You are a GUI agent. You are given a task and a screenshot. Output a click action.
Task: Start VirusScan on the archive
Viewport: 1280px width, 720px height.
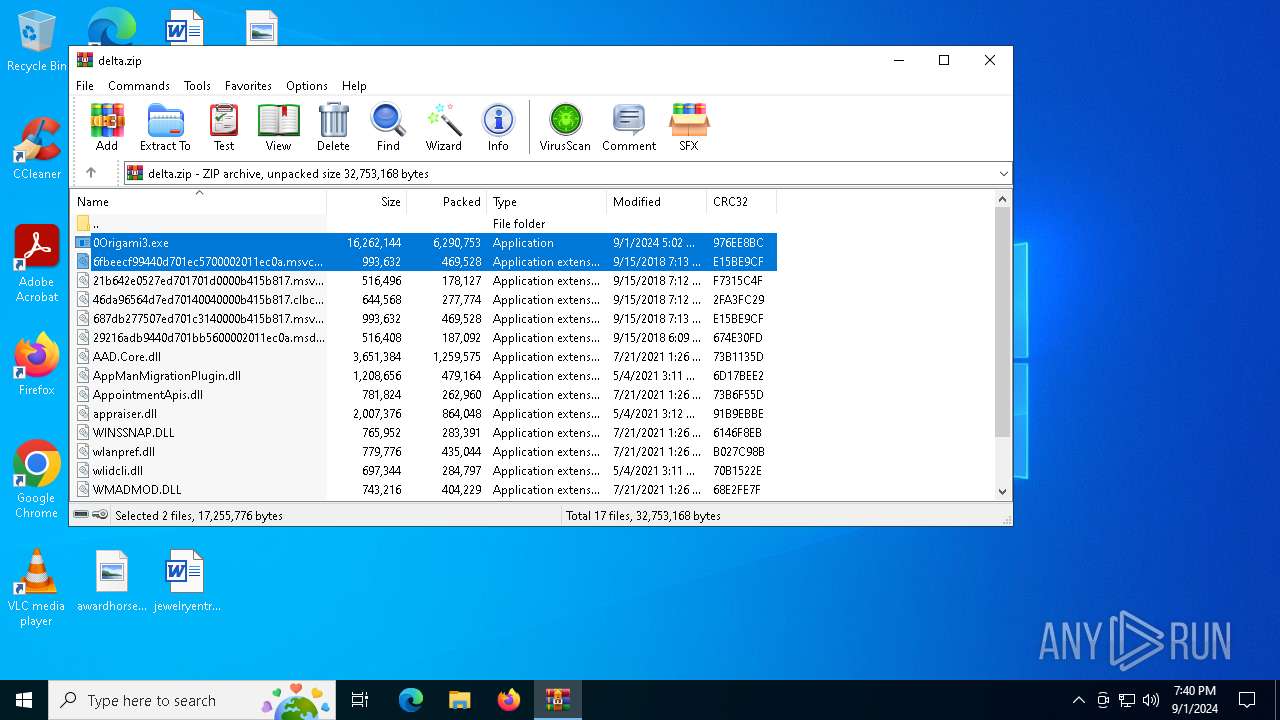click(x=565, y=127)
